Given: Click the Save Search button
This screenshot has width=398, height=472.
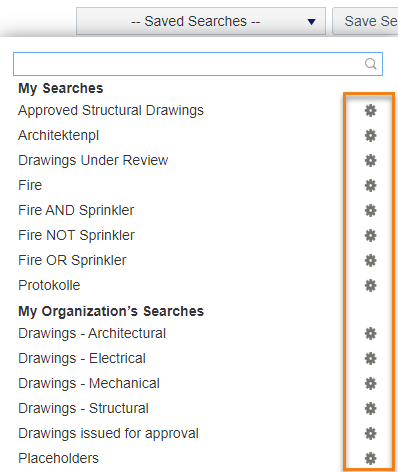Looking at the screenshot, I should (x=365, y=21).
